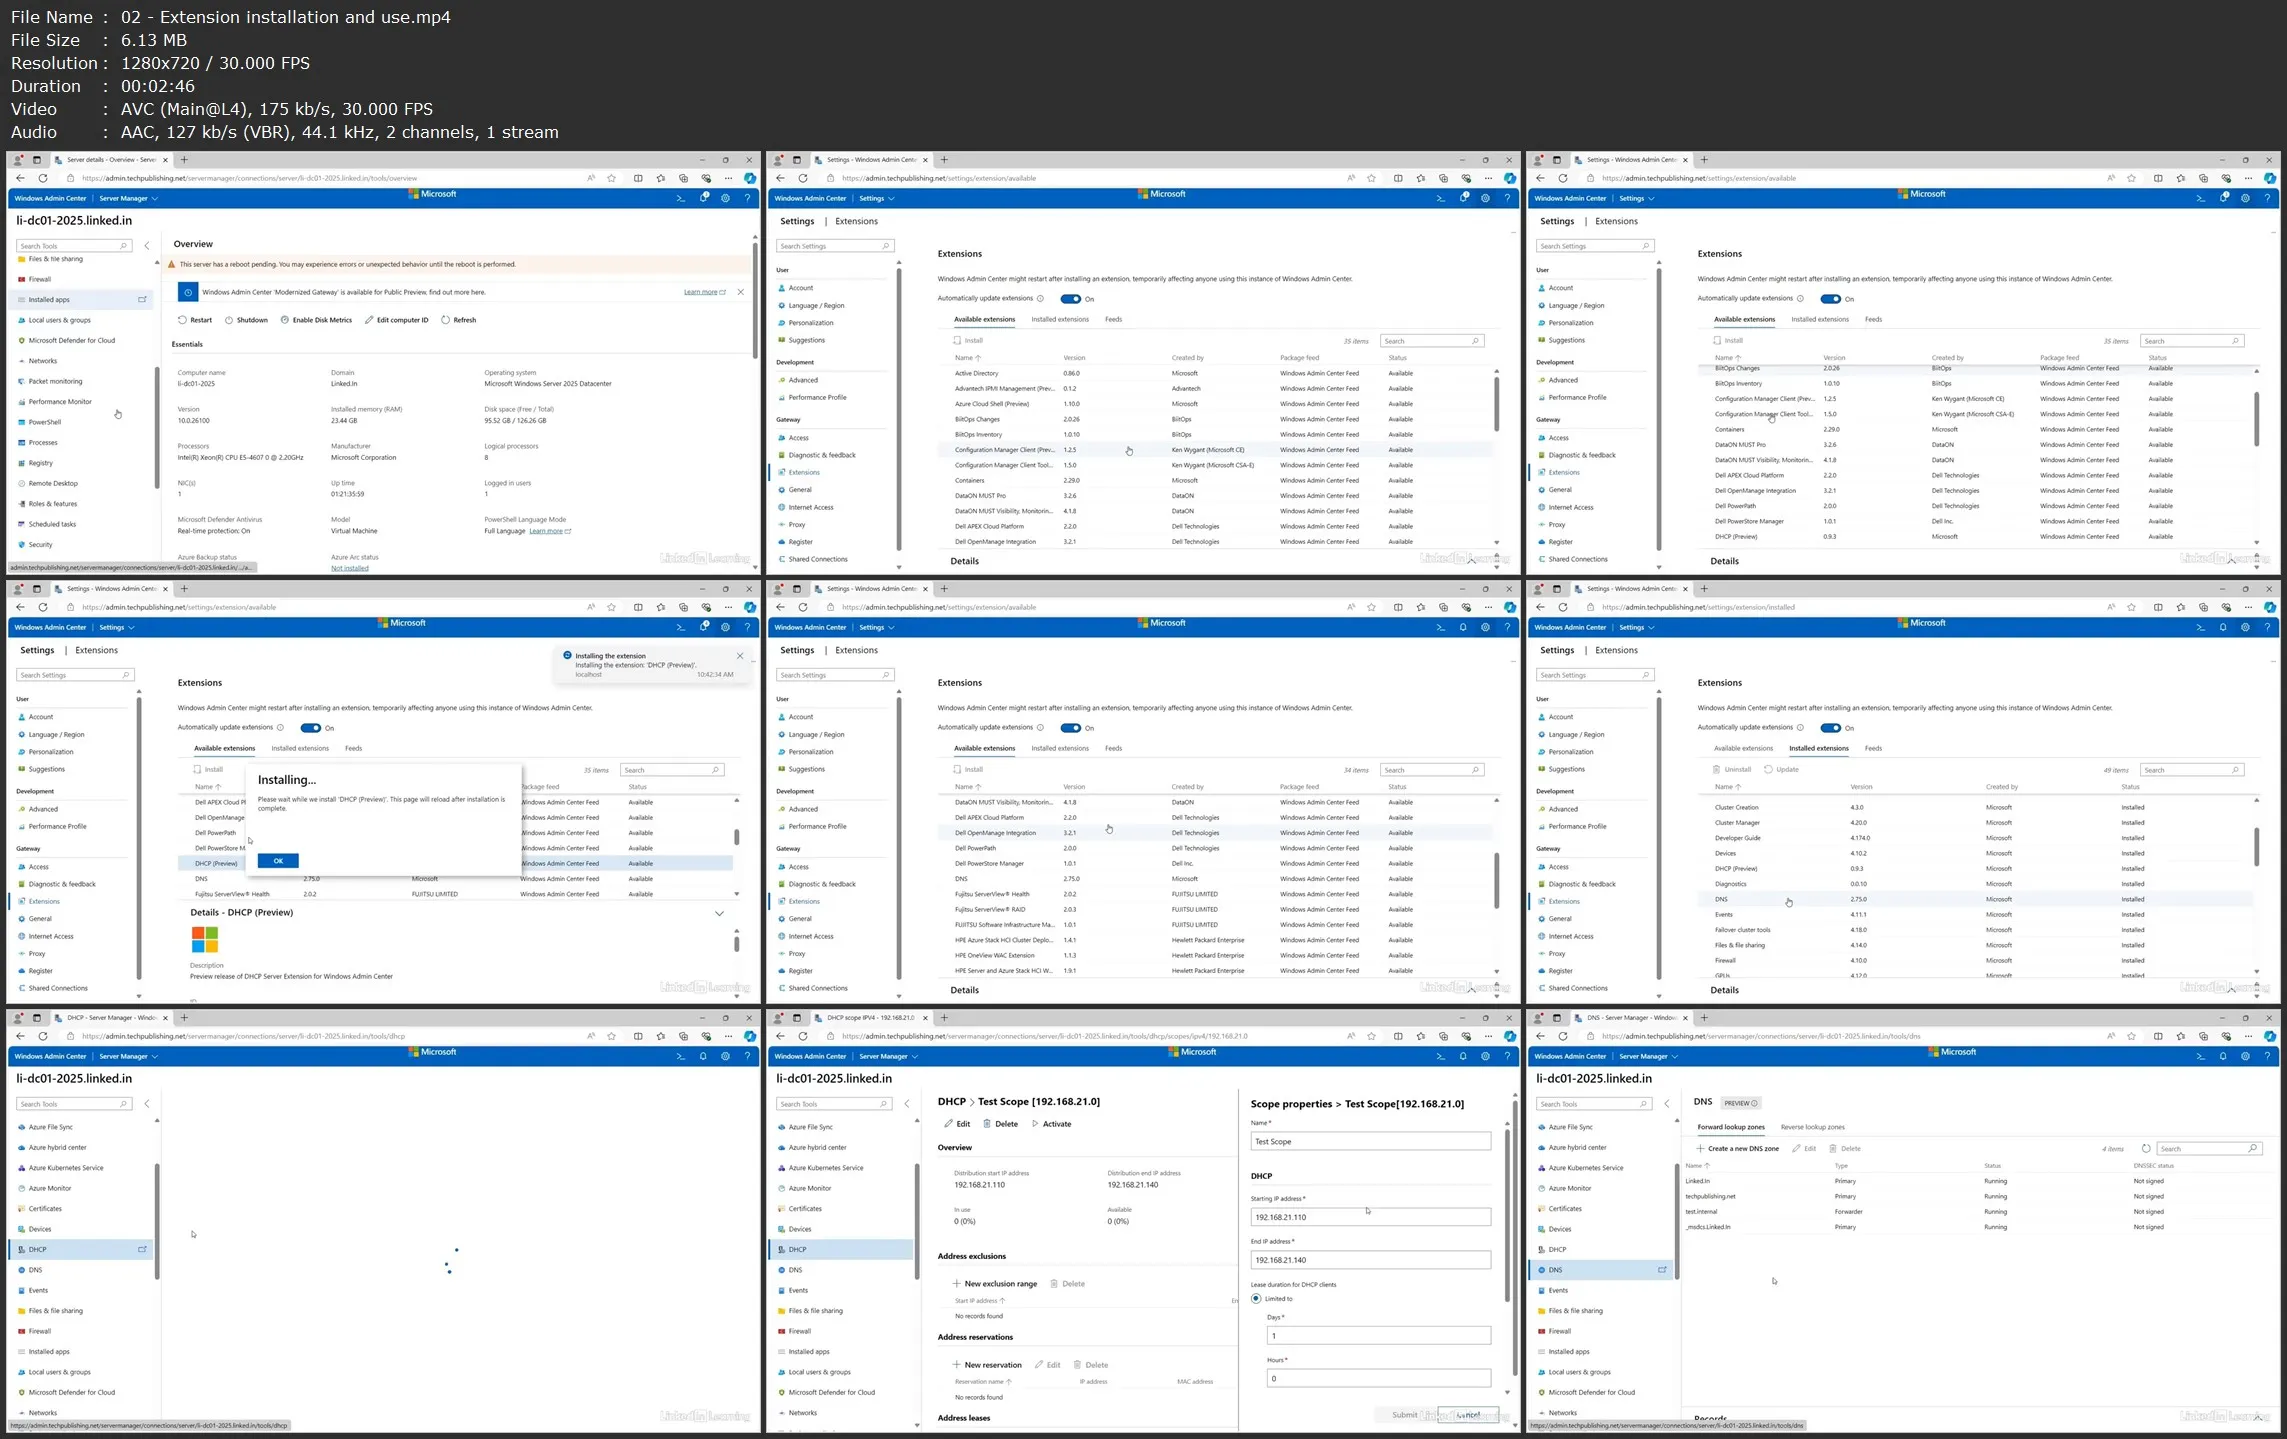Screen dimensions: 2287x1439
Task: Toggle auto-update switch in the 34 items window
Action: tap(1070, 728)
